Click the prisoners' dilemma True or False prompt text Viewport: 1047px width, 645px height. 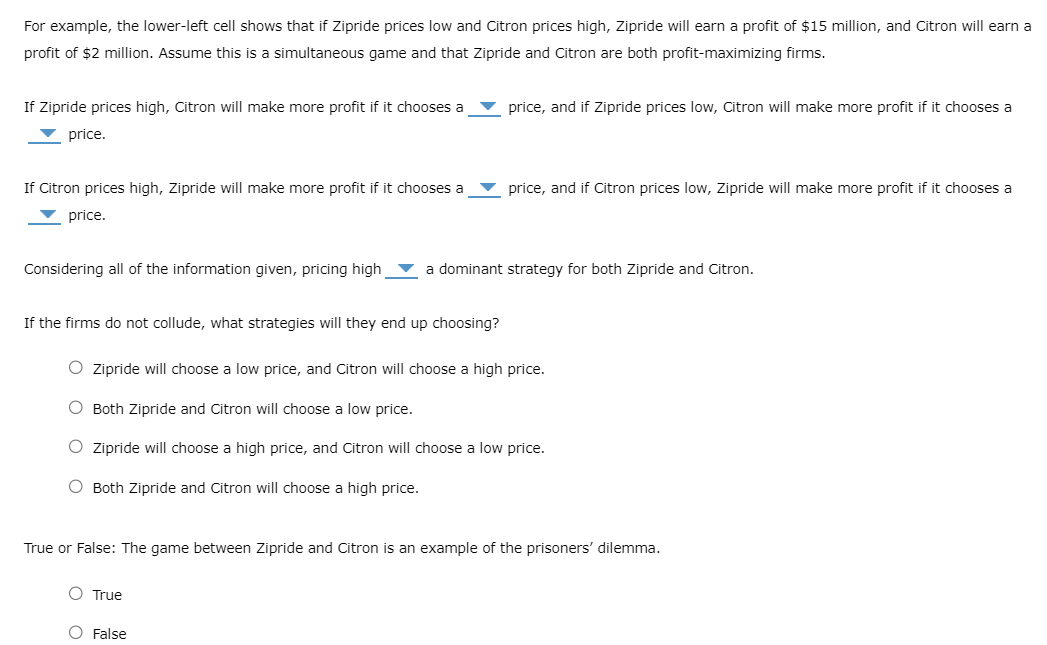pyautogui.click(x=341, y=547)
